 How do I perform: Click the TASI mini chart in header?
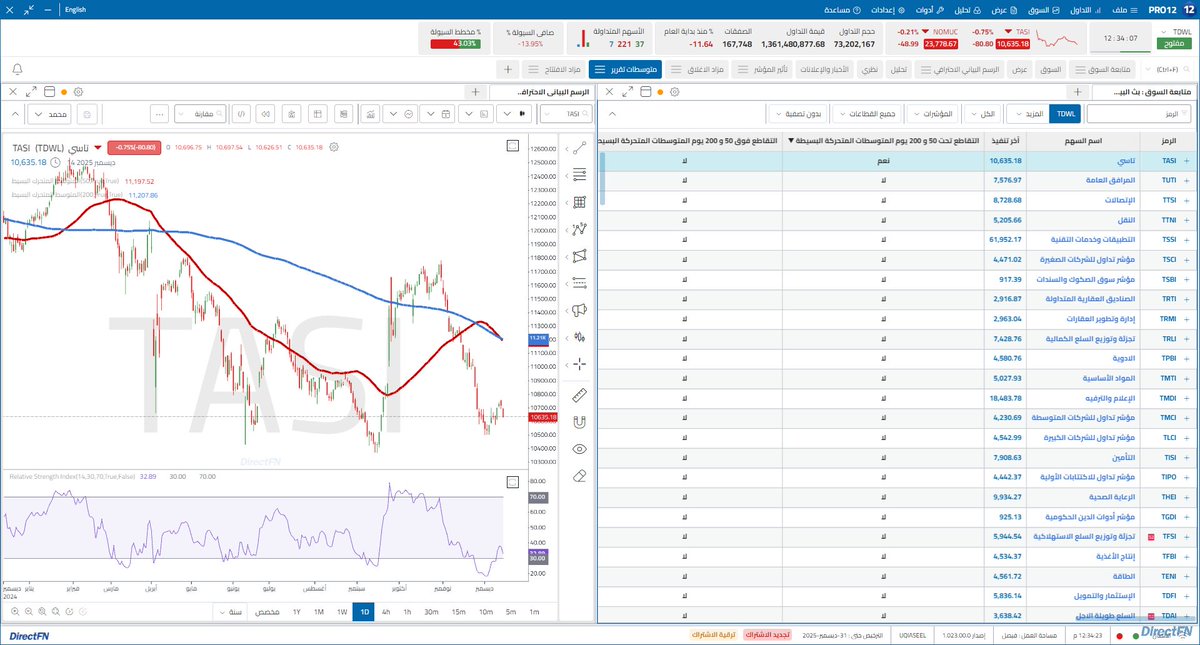point(1056,39)
